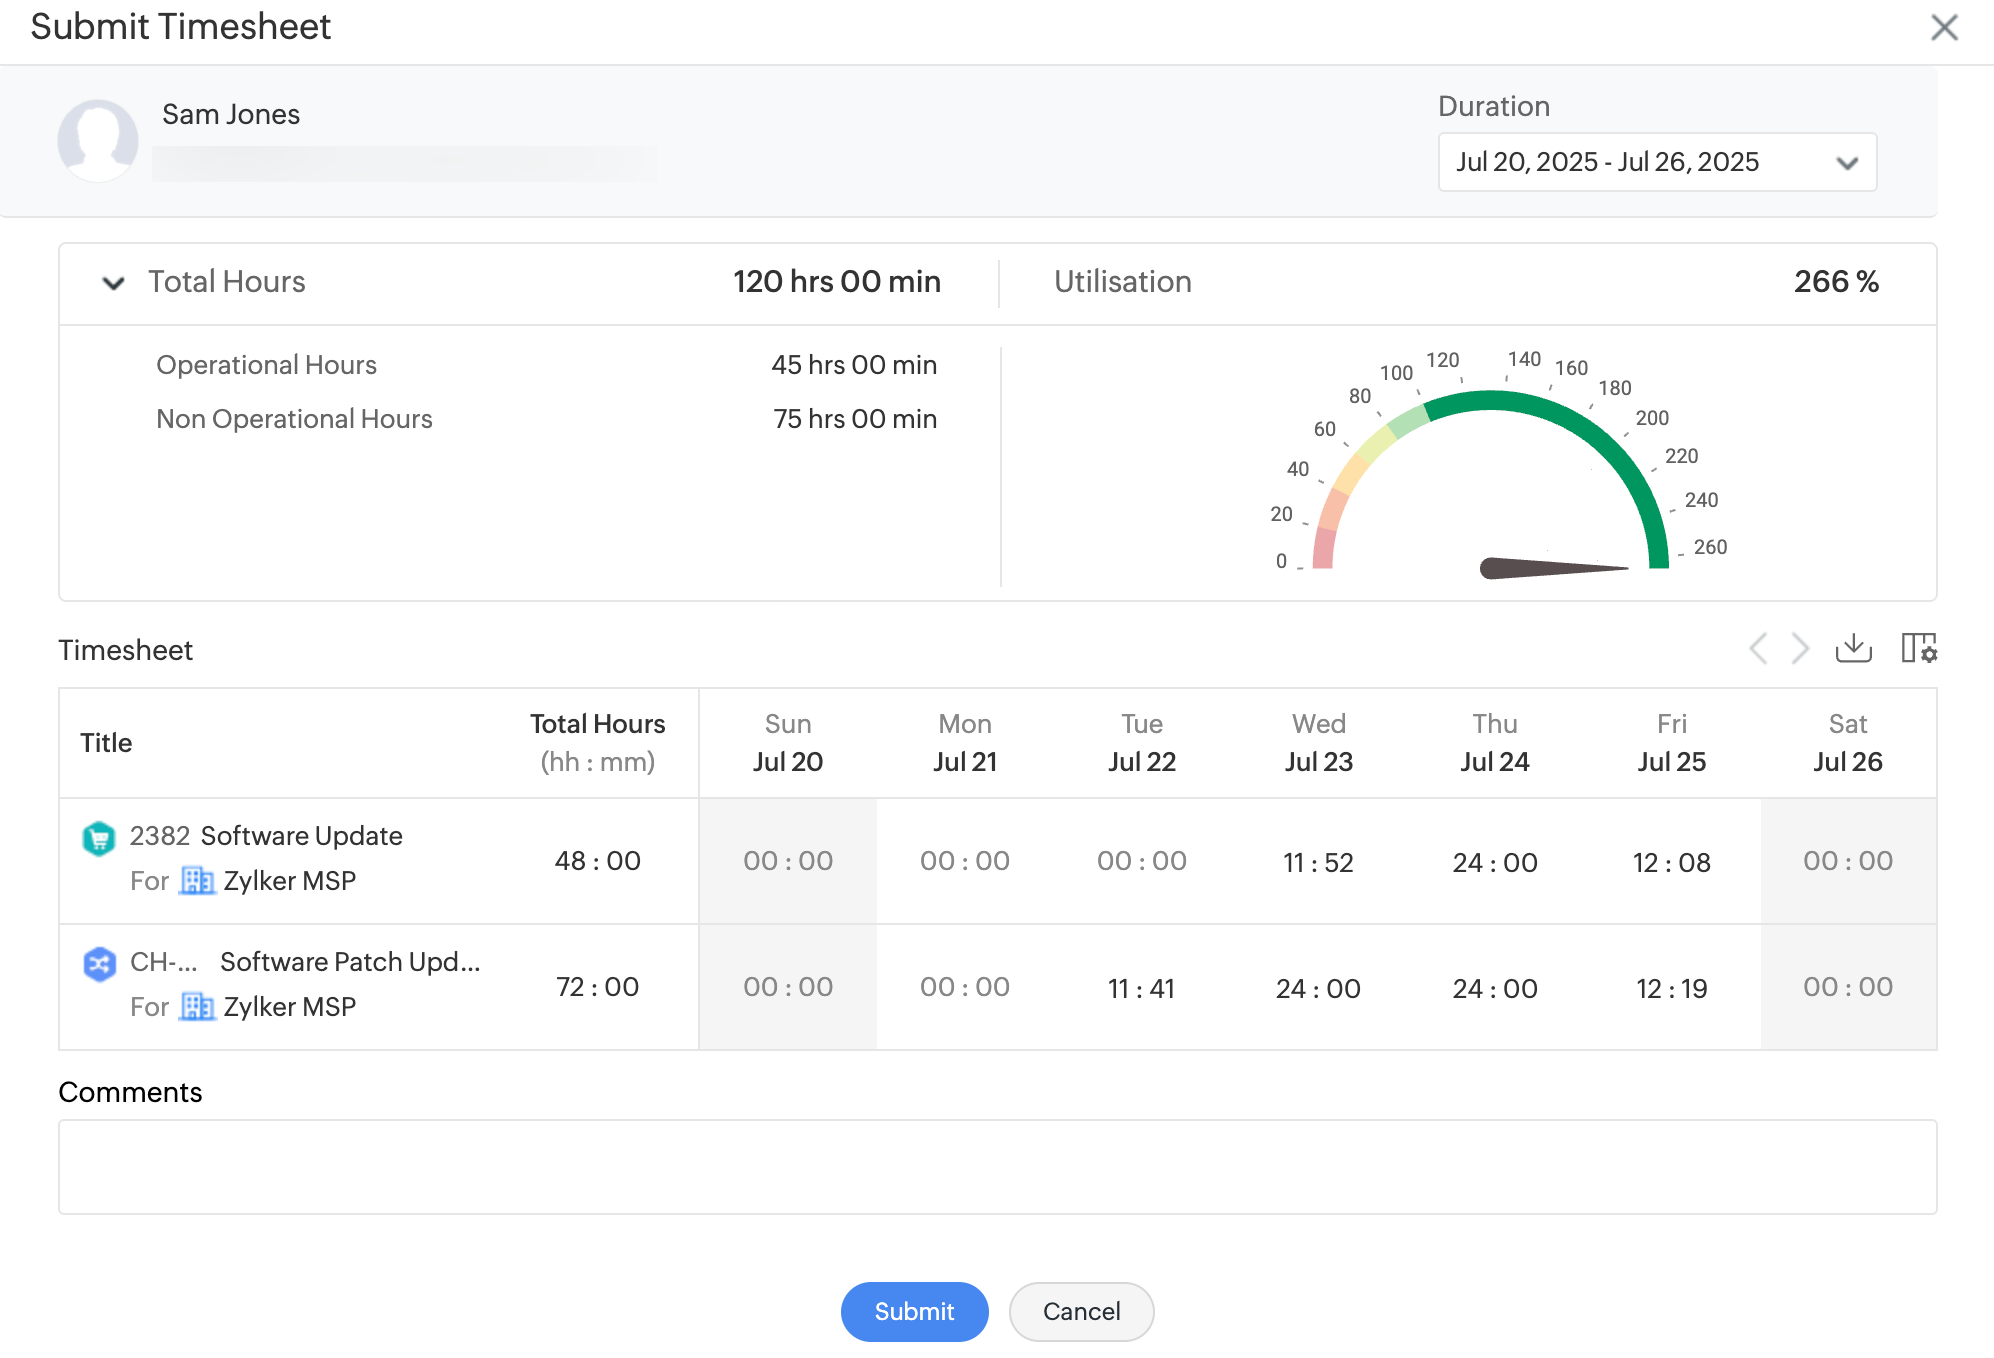1994x1358 pixels.
Task: Select the Fri Jul 25 12:19 cell
Action: point(1671,988)
